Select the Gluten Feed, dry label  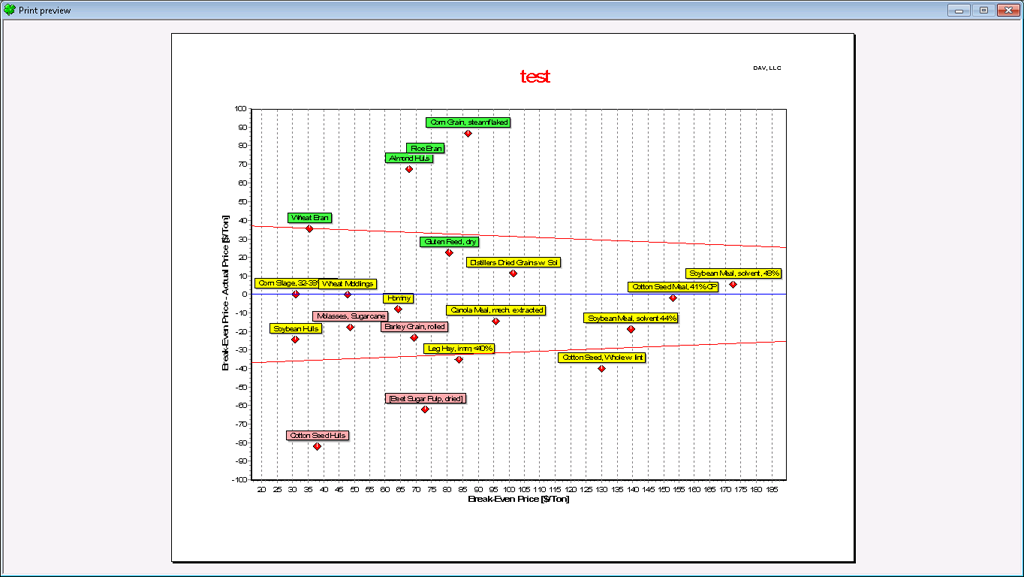pos(450,241)
